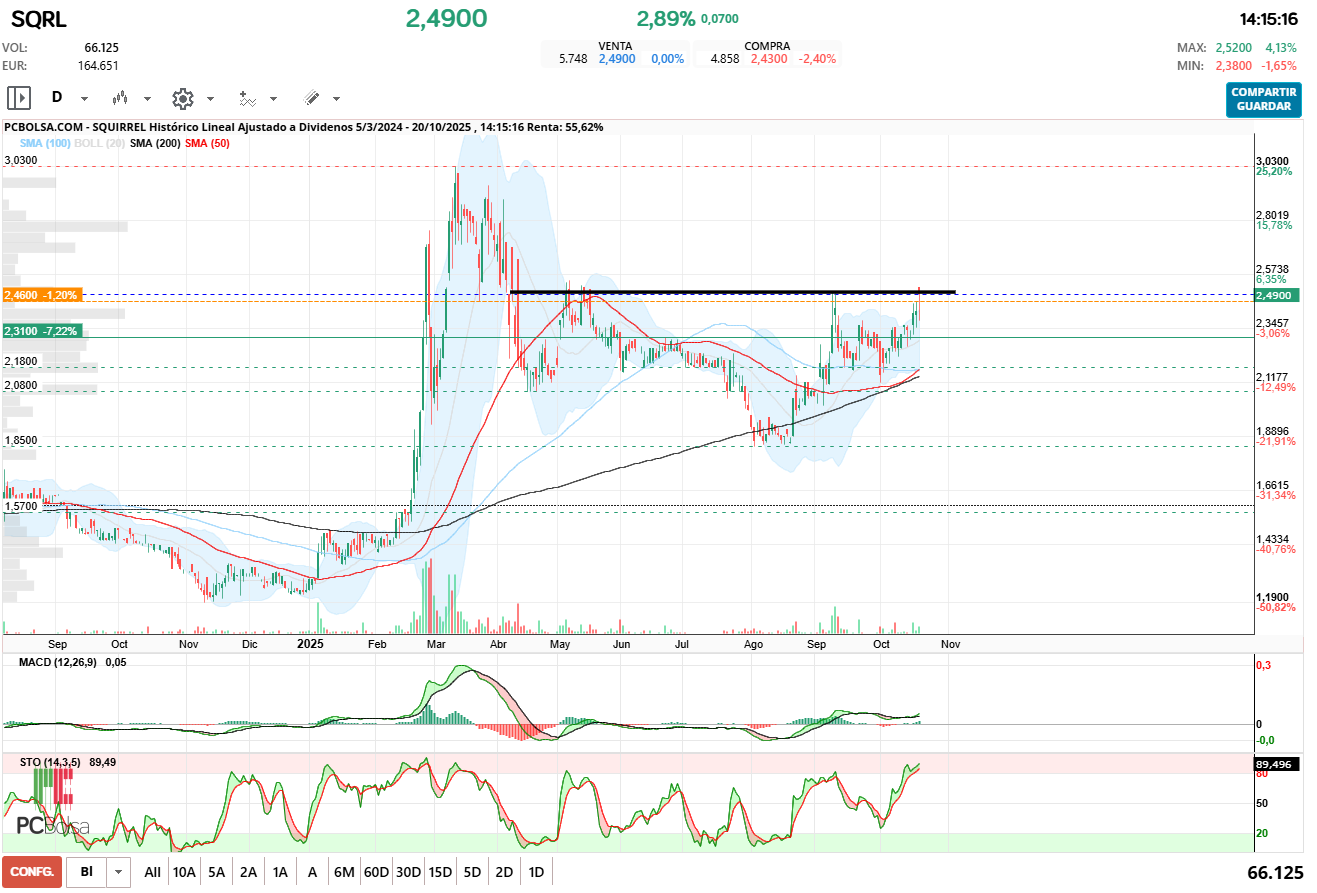Select the All time range
Image resolution: width=1317 pixels, height=893 pixels.
pos(152,872)
